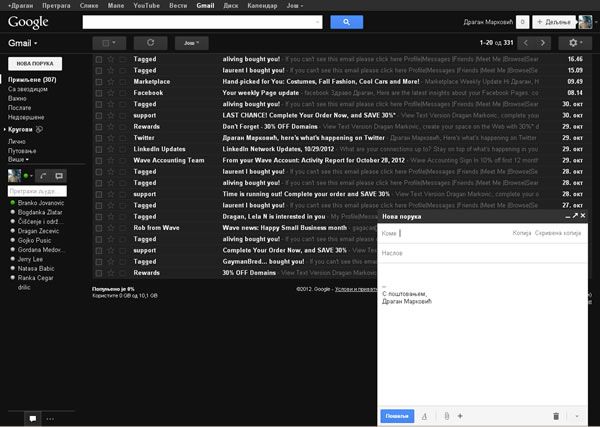This screenshot has height=427, width=600.
Task: Open search options arrow in search box
Action: pos(318,22)
